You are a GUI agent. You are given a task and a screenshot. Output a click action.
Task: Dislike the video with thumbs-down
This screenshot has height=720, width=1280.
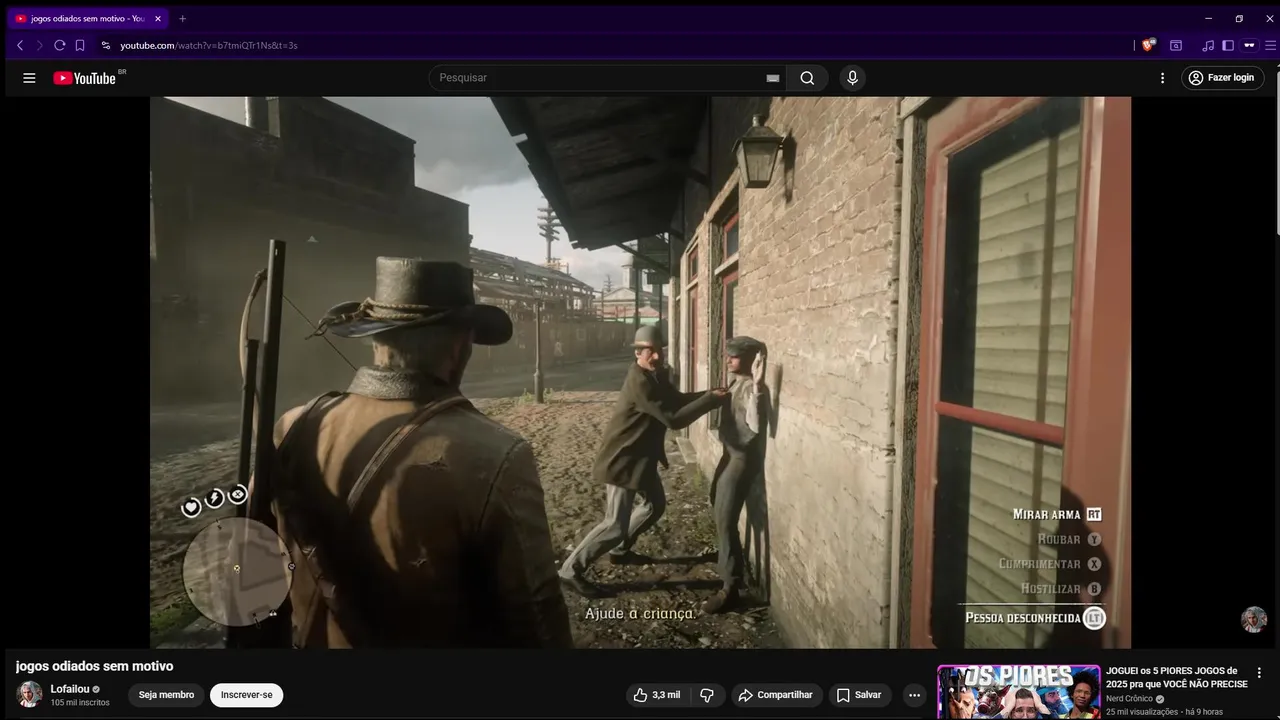coord(707,695)
